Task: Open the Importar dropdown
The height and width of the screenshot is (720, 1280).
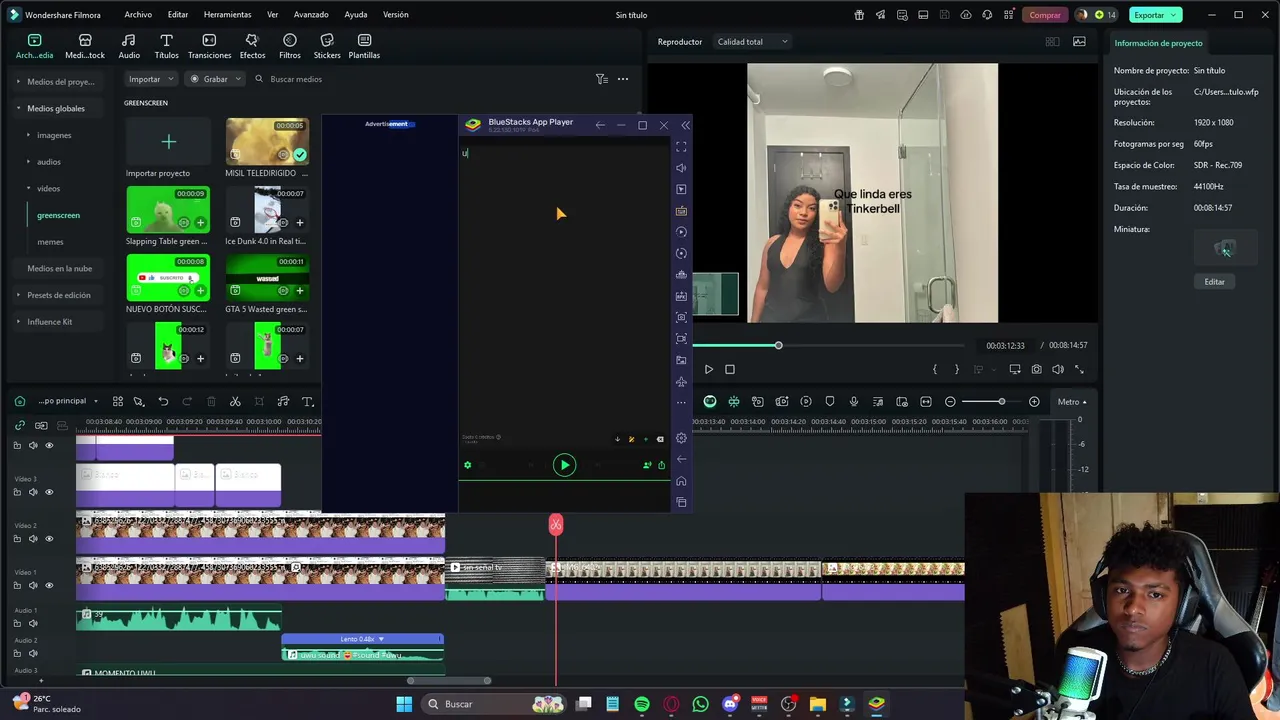Action: tap(151, 79)
